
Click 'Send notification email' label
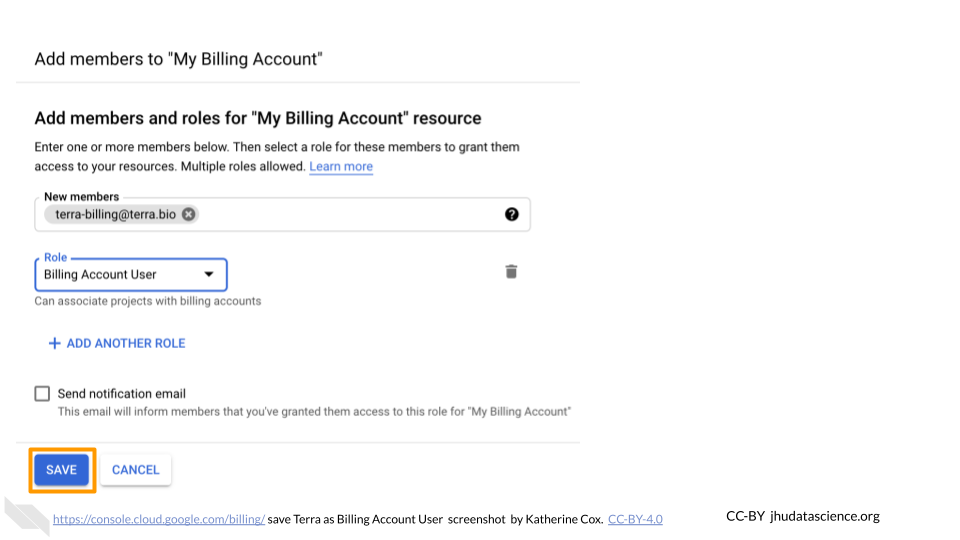122,394
